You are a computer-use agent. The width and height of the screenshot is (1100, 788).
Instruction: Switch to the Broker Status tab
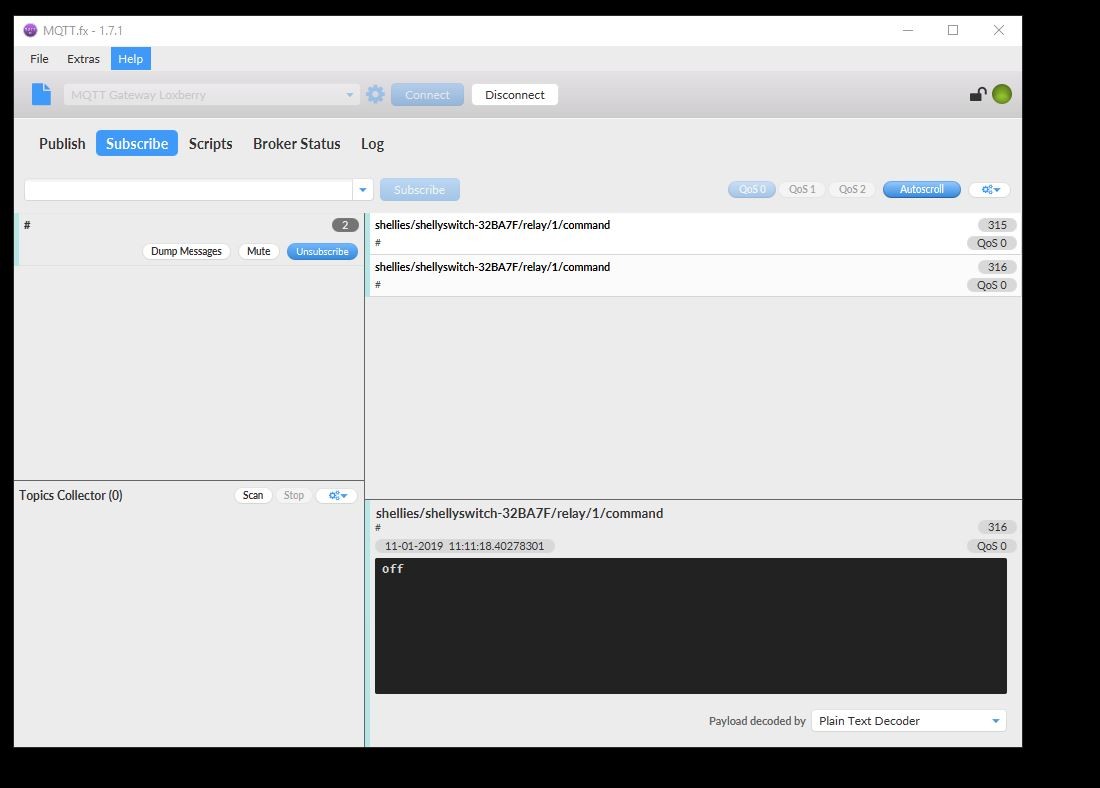297,143
